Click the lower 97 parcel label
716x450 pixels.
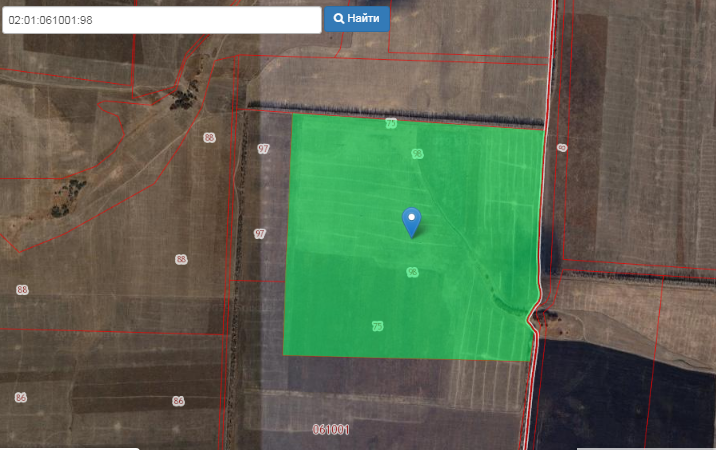click(260, 233)
